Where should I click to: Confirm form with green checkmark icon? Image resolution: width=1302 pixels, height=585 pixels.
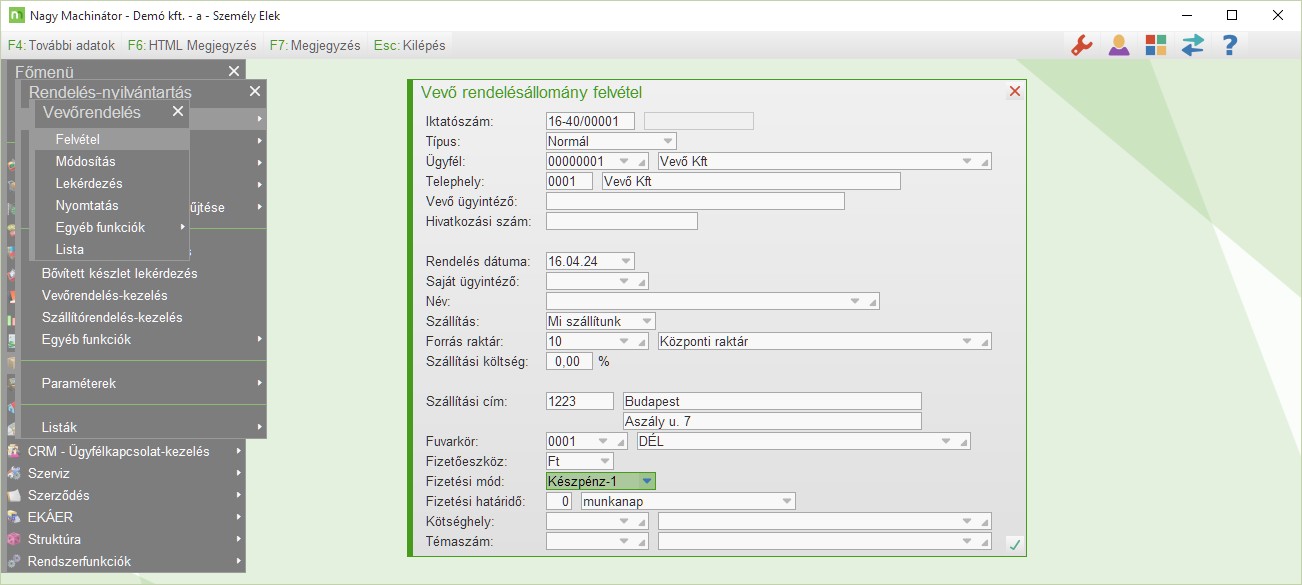[x=1014, y=545]
